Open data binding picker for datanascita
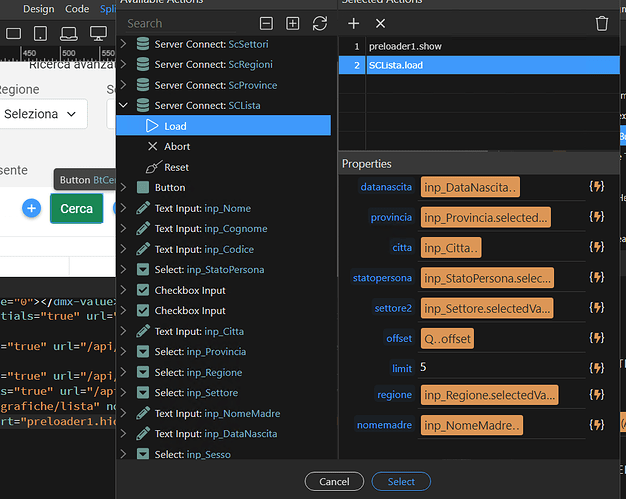The height and width of the screenshot is (499, 626). point(596,186)
